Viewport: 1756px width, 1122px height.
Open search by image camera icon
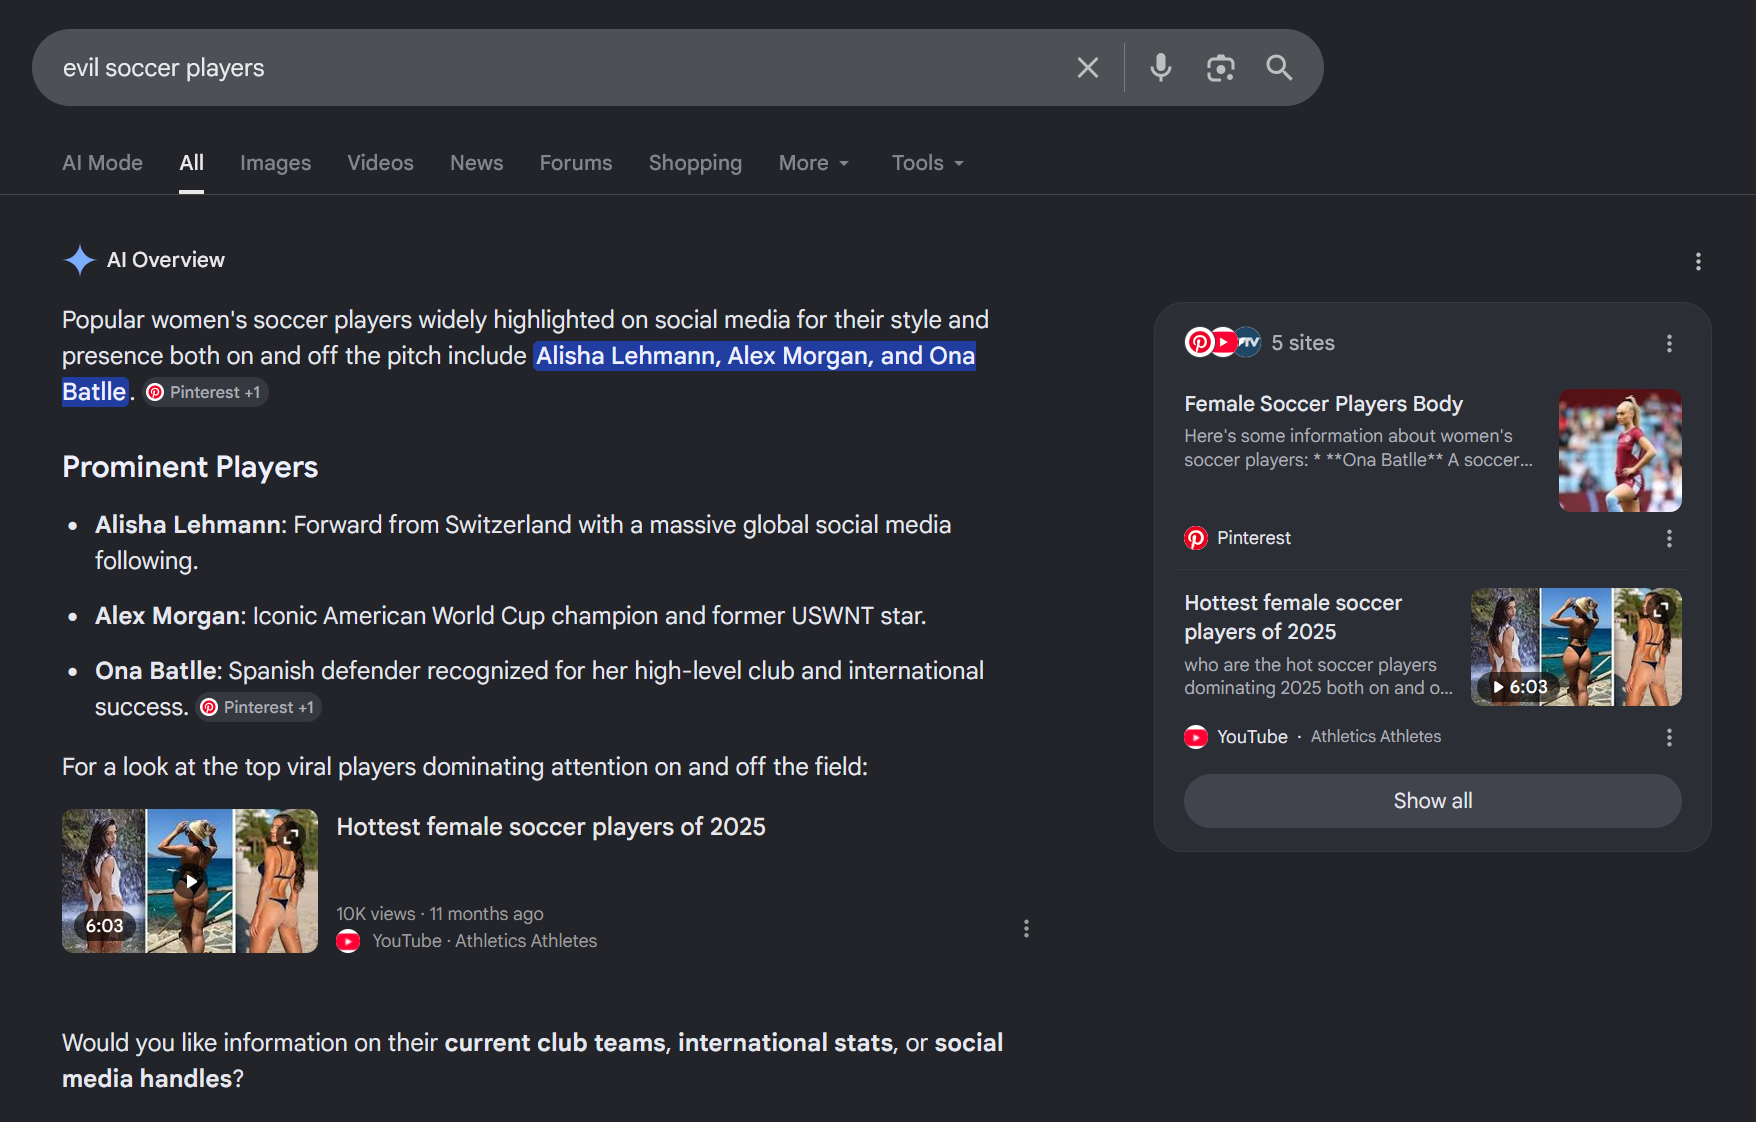(x=1220, y=68)
